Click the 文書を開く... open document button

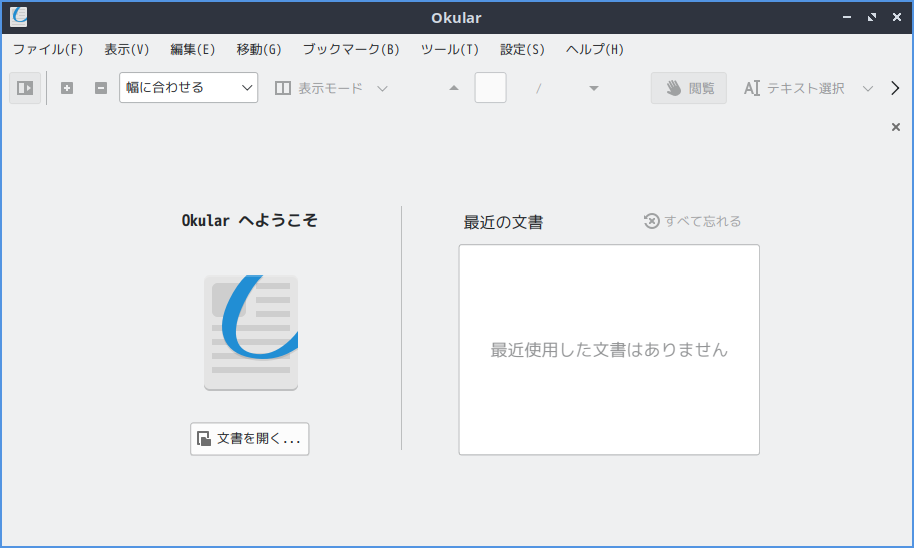(x=249, y=439)
